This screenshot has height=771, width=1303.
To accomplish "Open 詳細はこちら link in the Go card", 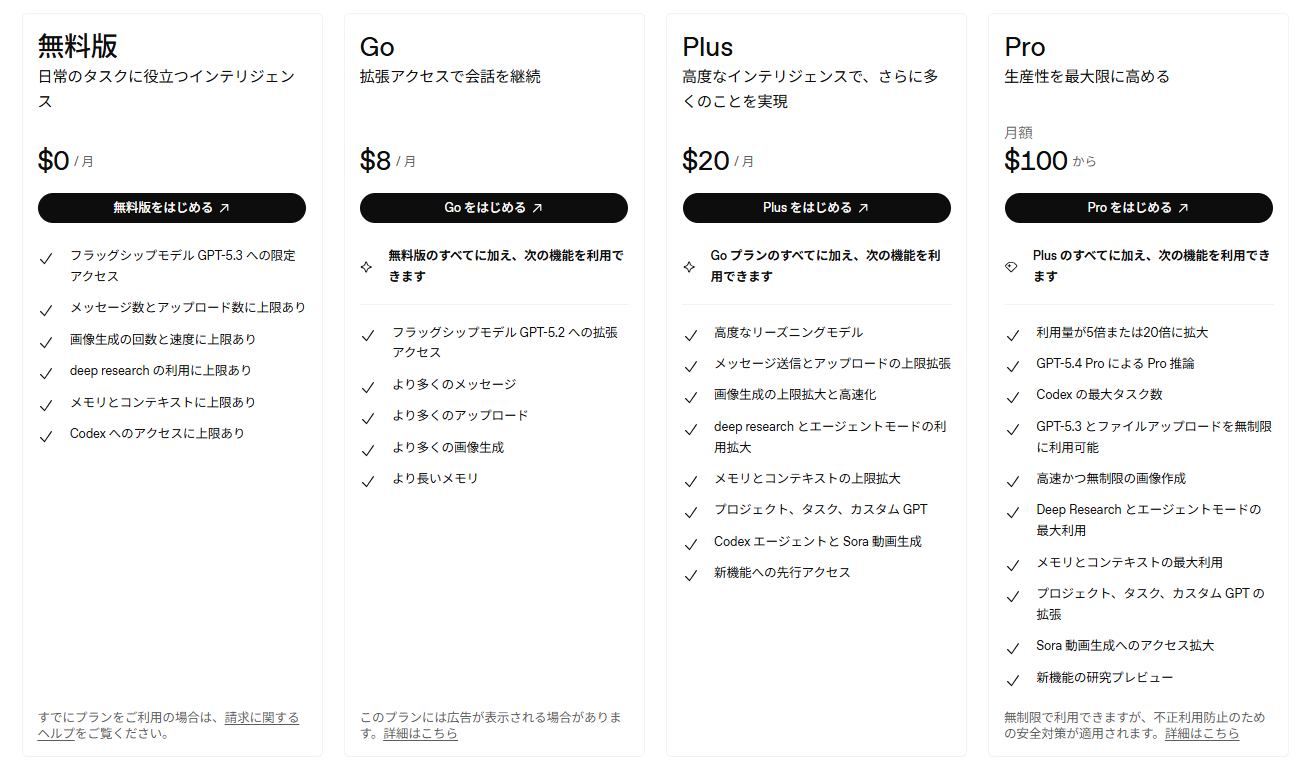I will (420, 733).
